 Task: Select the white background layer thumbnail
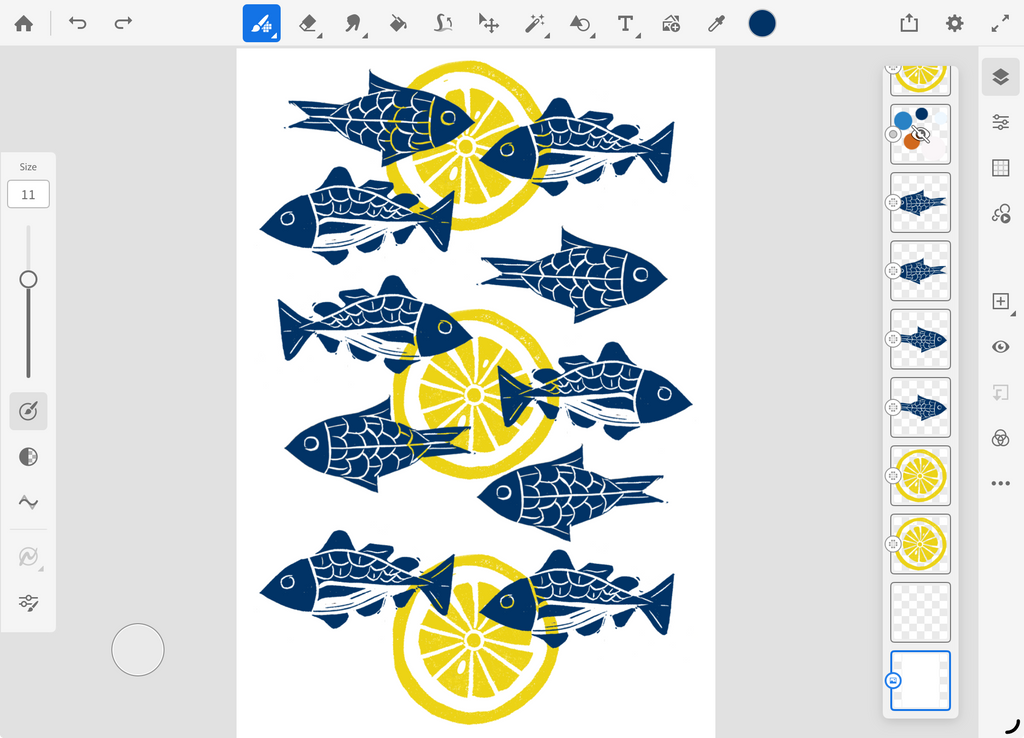[920, 681]
